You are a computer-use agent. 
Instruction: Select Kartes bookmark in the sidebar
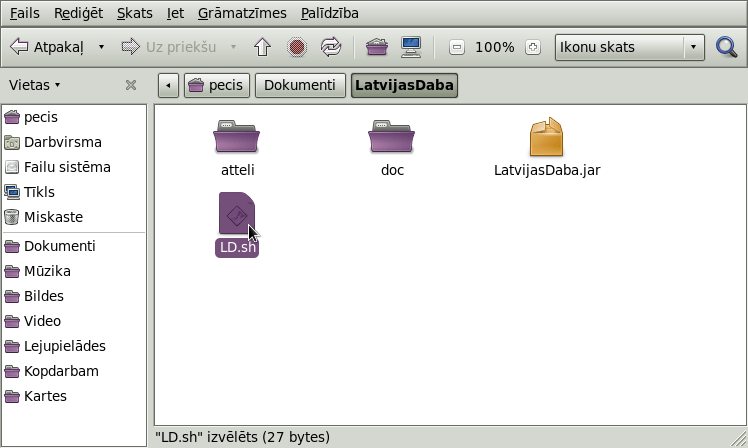pos(74,396)
